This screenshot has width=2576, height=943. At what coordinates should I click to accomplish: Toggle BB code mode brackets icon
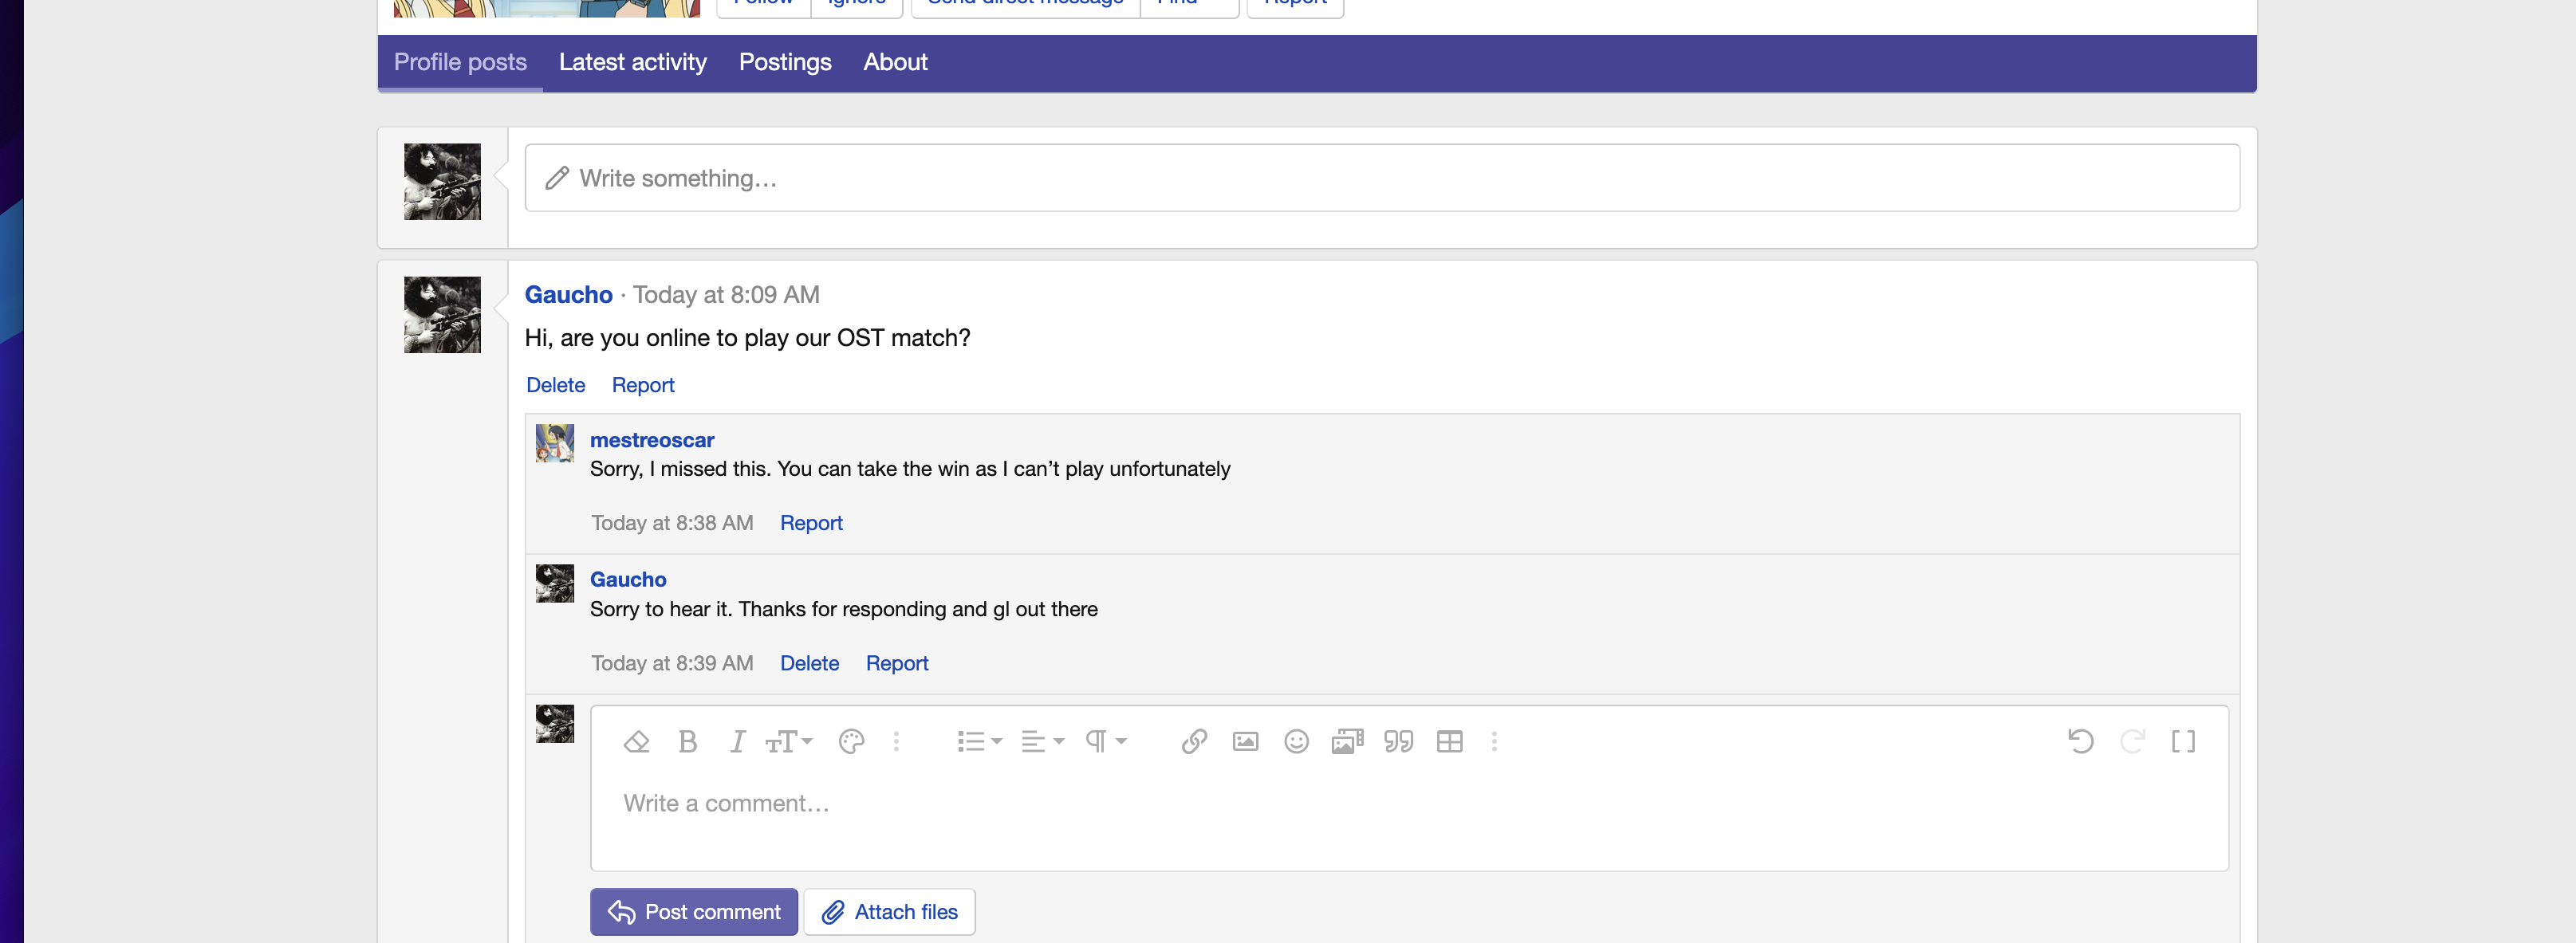tap(2182, 741)
